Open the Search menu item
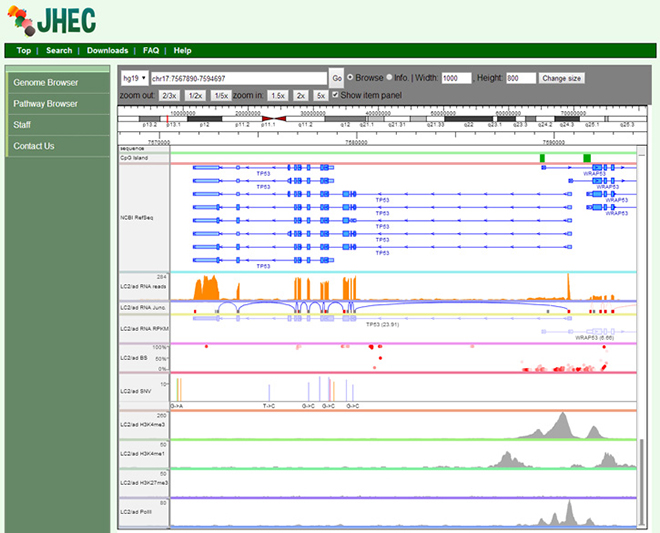Screen dimensions: 660x533 [59, 50]
